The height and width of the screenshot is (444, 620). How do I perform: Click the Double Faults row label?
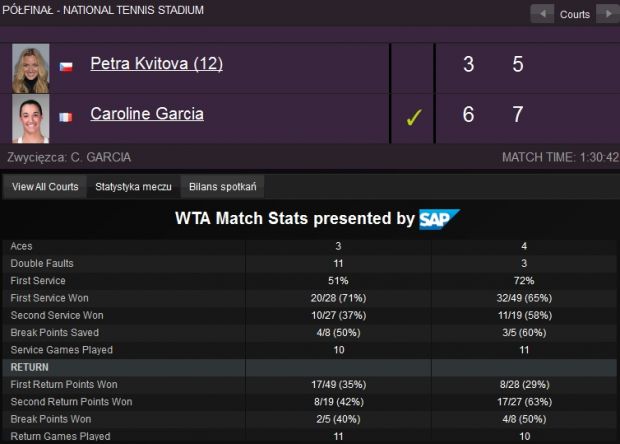pyautogui.click(x=42, y=263)
